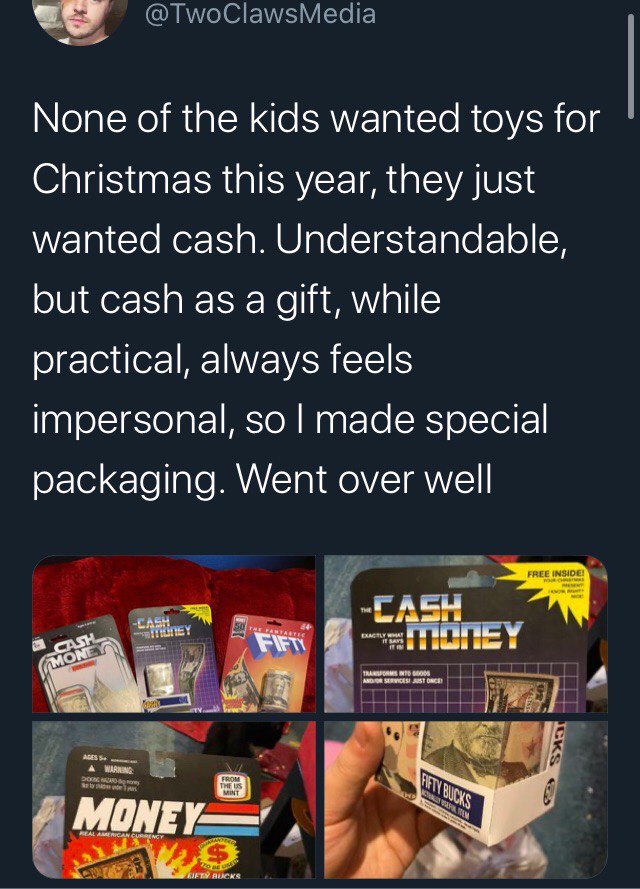Viewport: 640px width, 889px height.
Task: Open the @TwoClawsMedia profile handle
Action: [260, 14]
